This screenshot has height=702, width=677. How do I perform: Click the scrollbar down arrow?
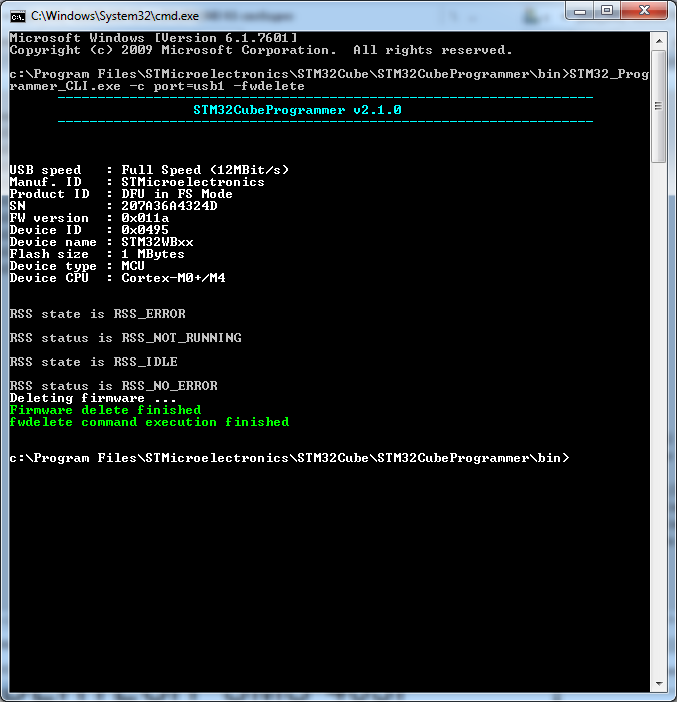pyautogui.click(x=659, y=684)
